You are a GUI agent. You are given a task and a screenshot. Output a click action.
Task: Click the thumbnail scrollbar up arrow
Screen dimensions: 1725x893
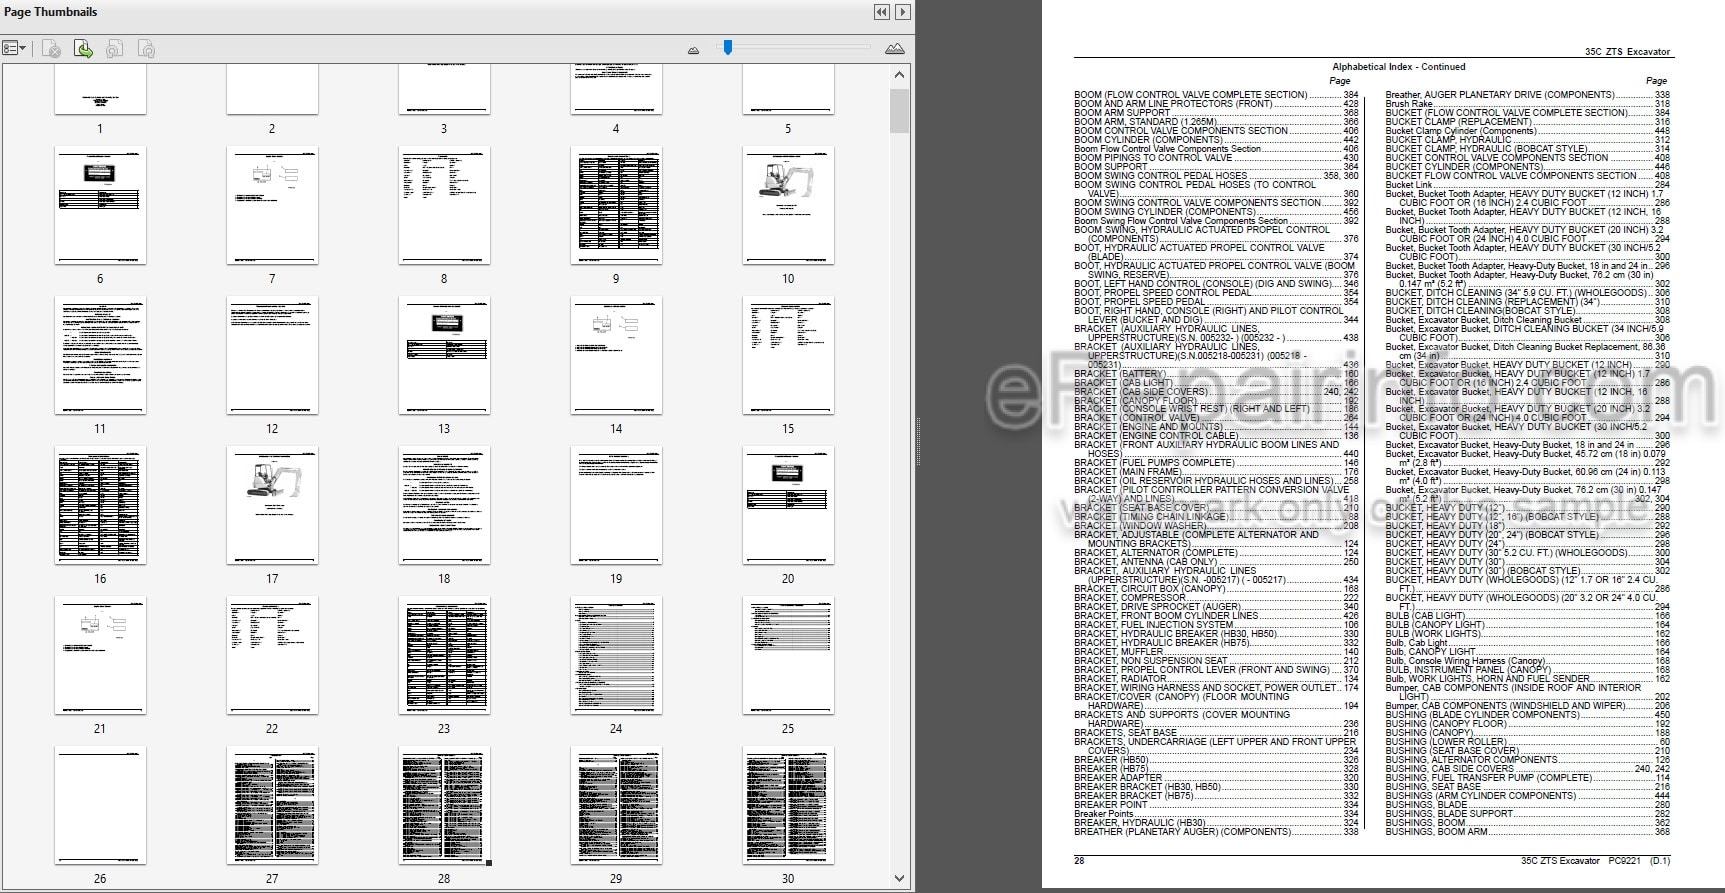tap(899, 75)
